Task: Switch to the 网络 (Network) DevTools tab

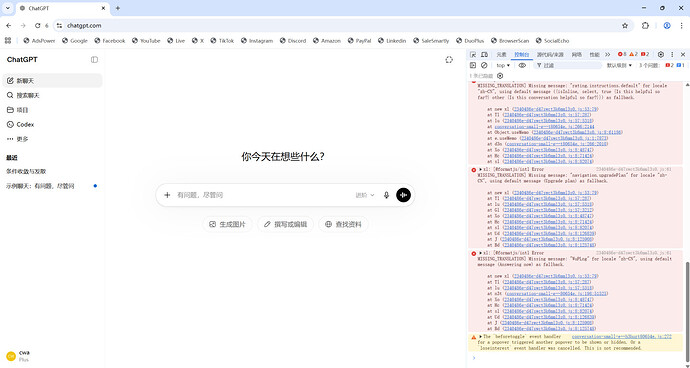Action: 576,55
